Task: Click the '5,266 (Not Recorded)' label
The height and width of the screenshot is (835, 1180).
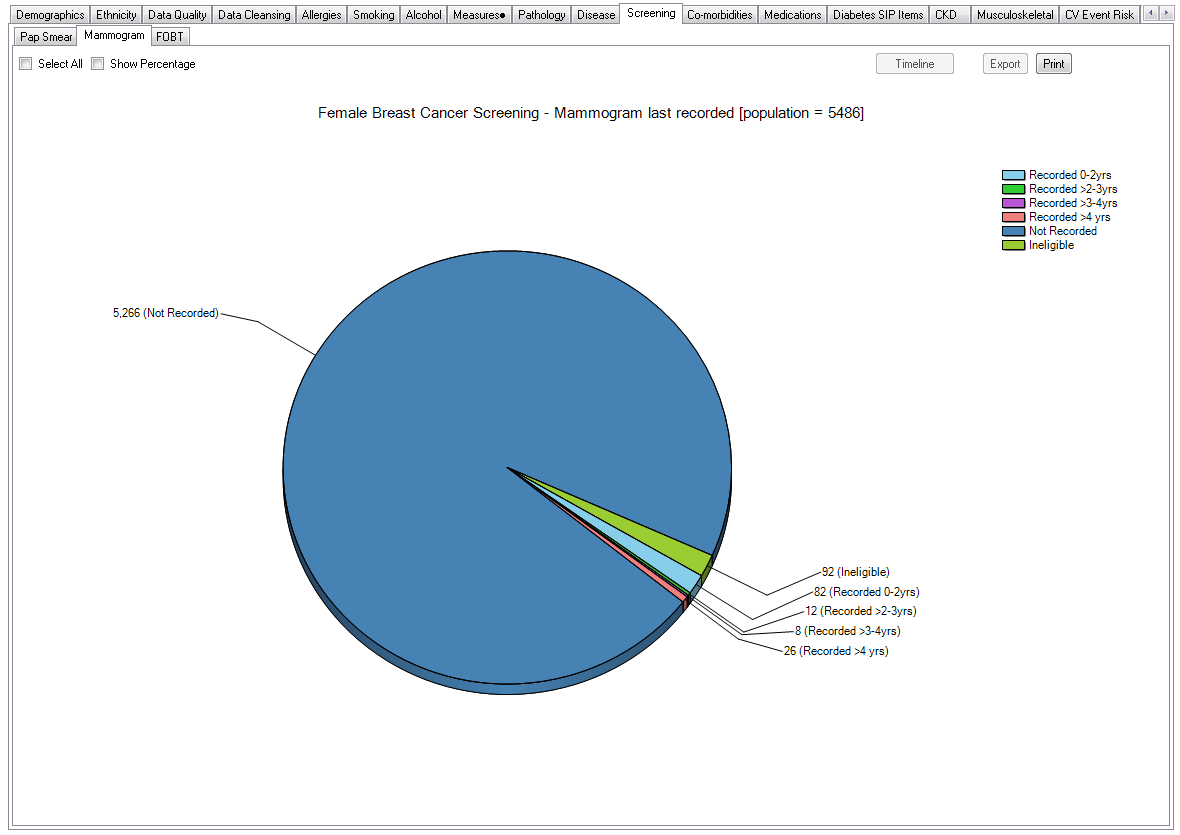Action: [x=166, y=313]
